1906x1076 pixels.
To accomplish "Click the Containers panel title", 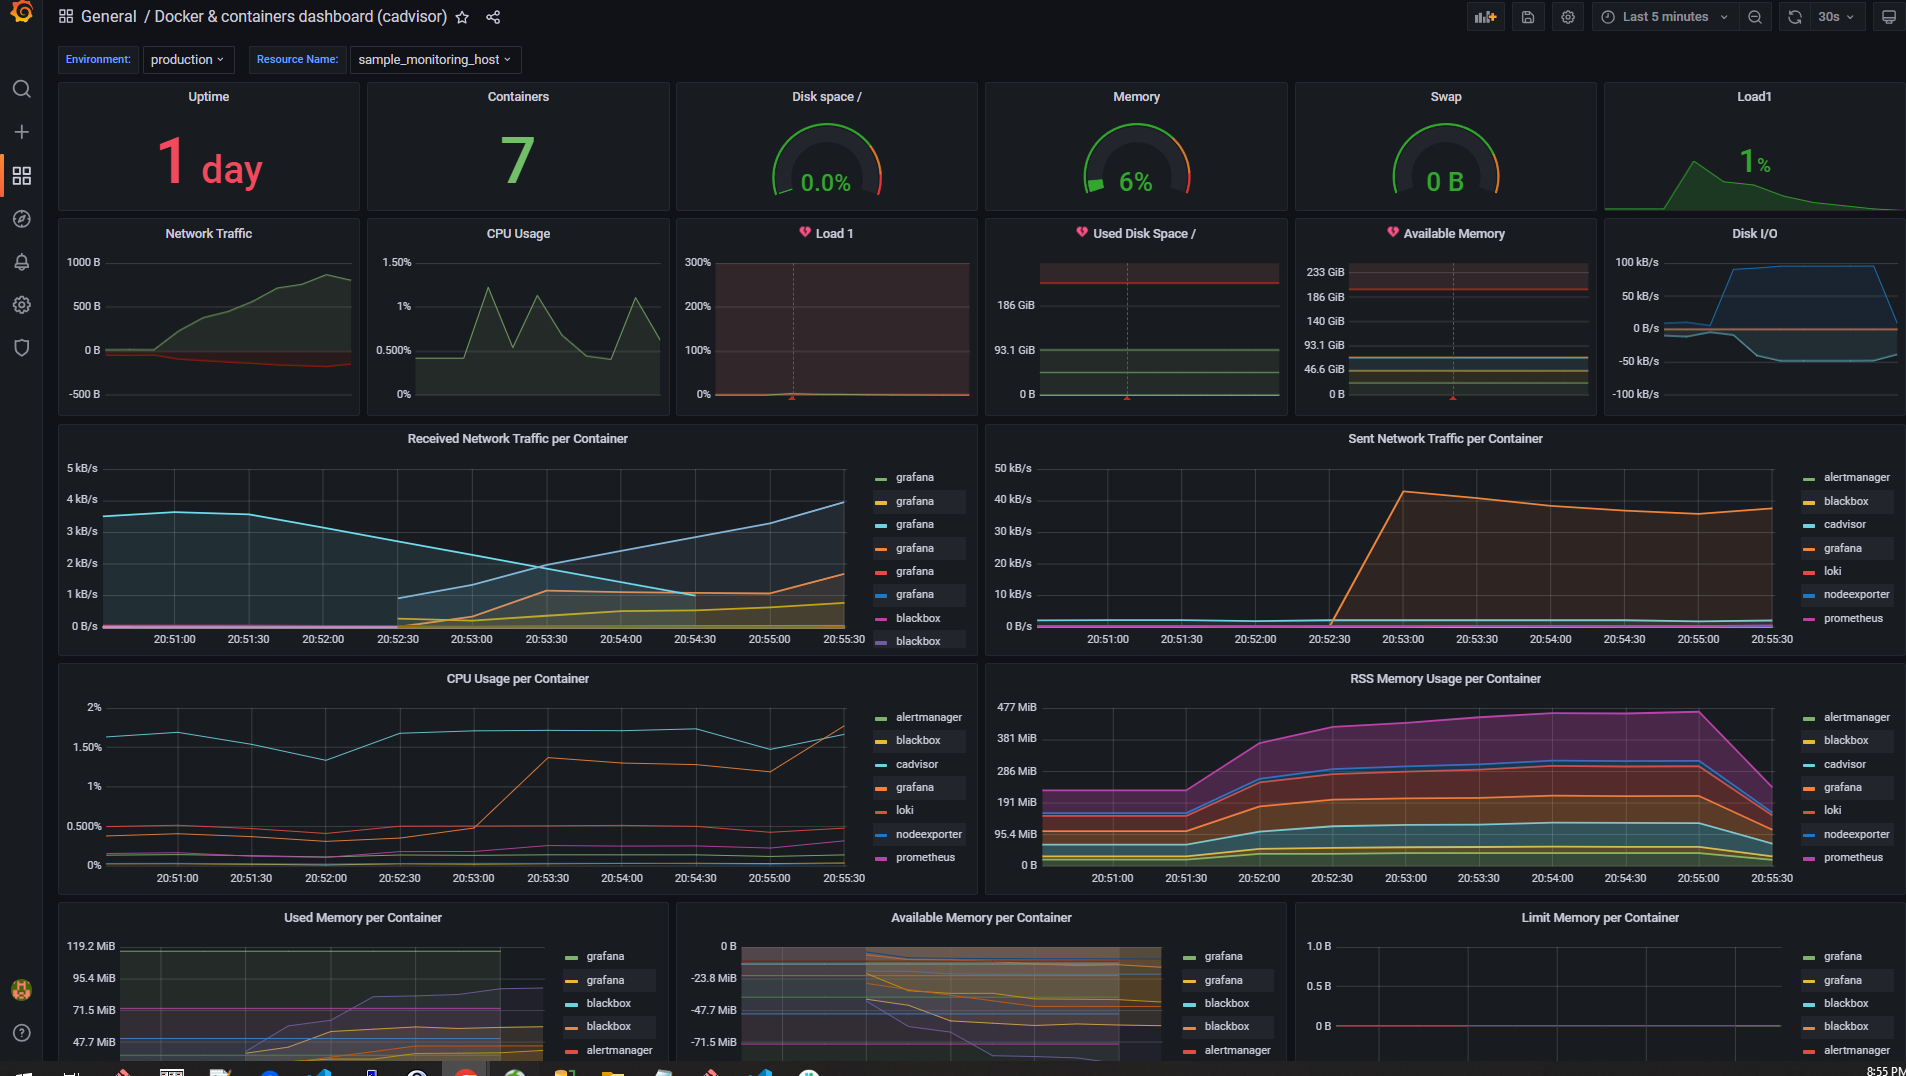I will point(518,97).
